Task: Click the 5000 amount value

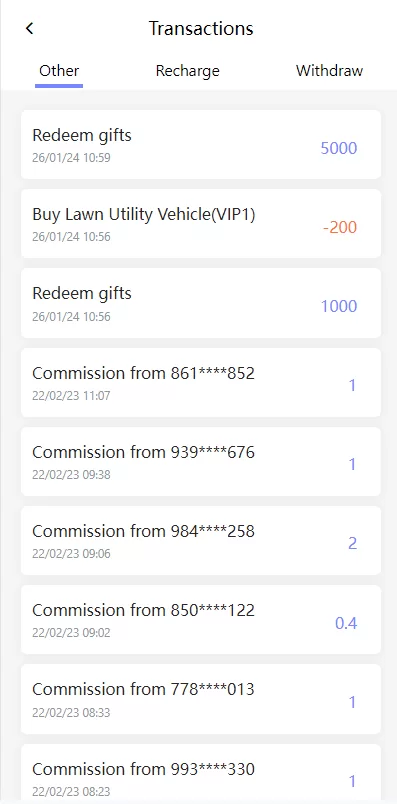Action: [339, 148]
